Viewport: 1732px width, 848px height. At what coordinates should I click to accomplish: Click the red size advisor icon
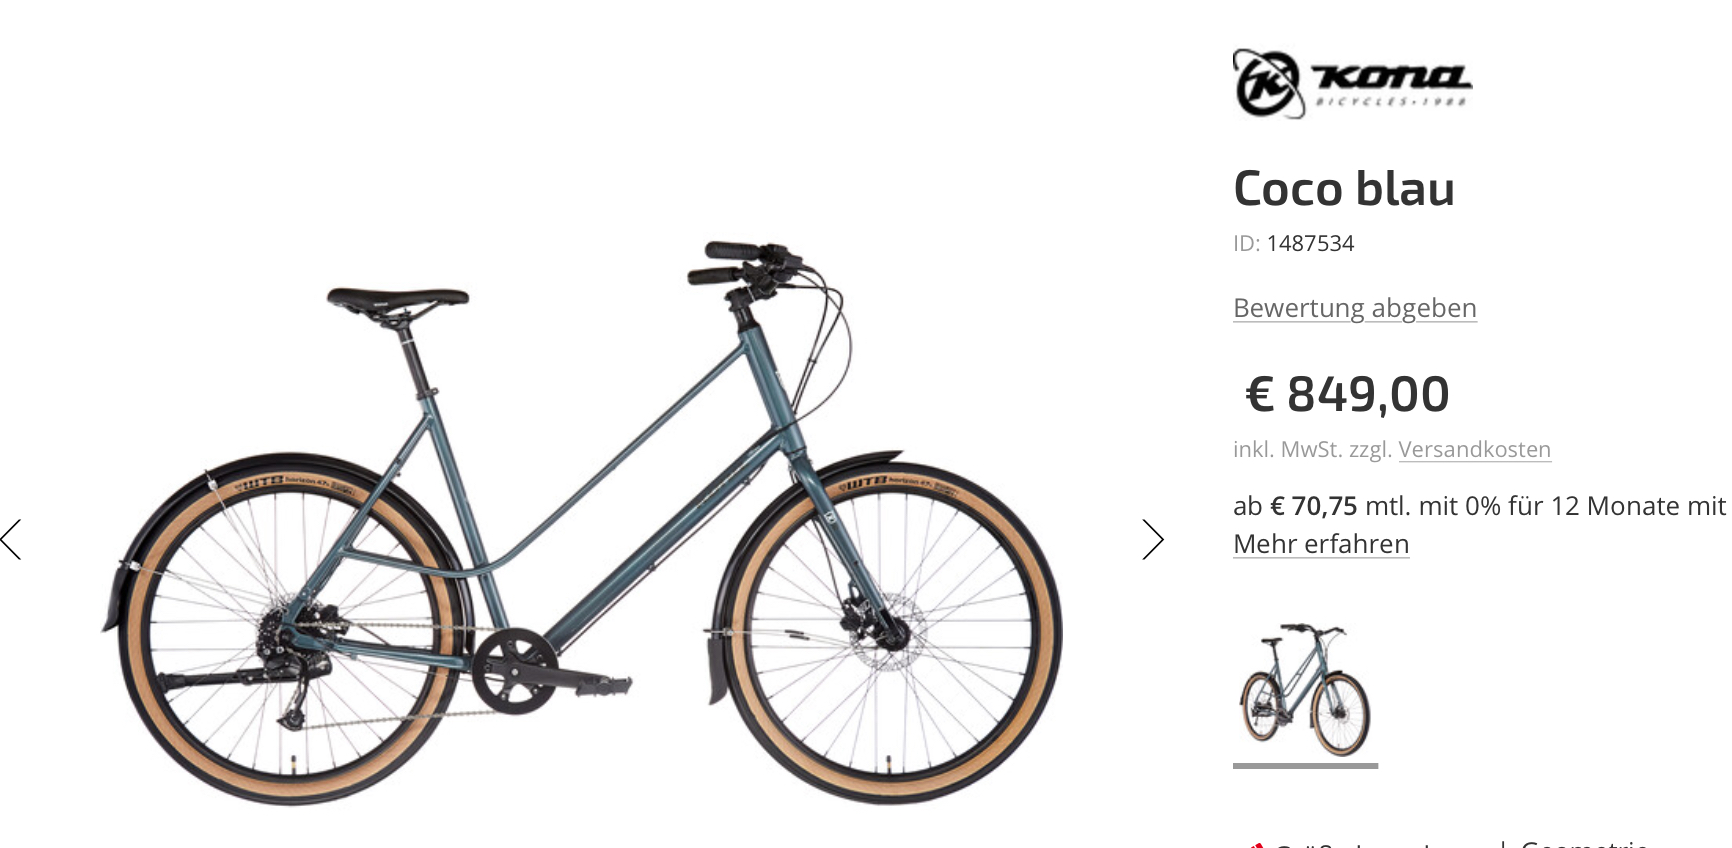tap(1256, 844)
